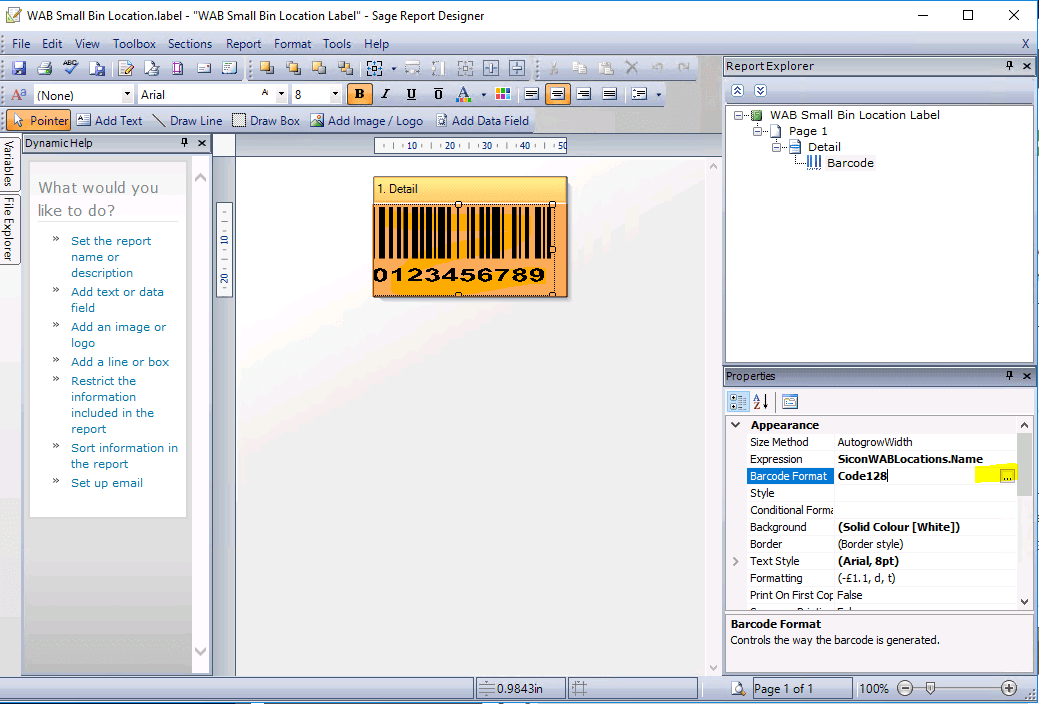The height and width of the screenshot is (704, 1039).
Task: Click 'Set up email' help link
Action: pyautogui.click(x=107, y=483)
